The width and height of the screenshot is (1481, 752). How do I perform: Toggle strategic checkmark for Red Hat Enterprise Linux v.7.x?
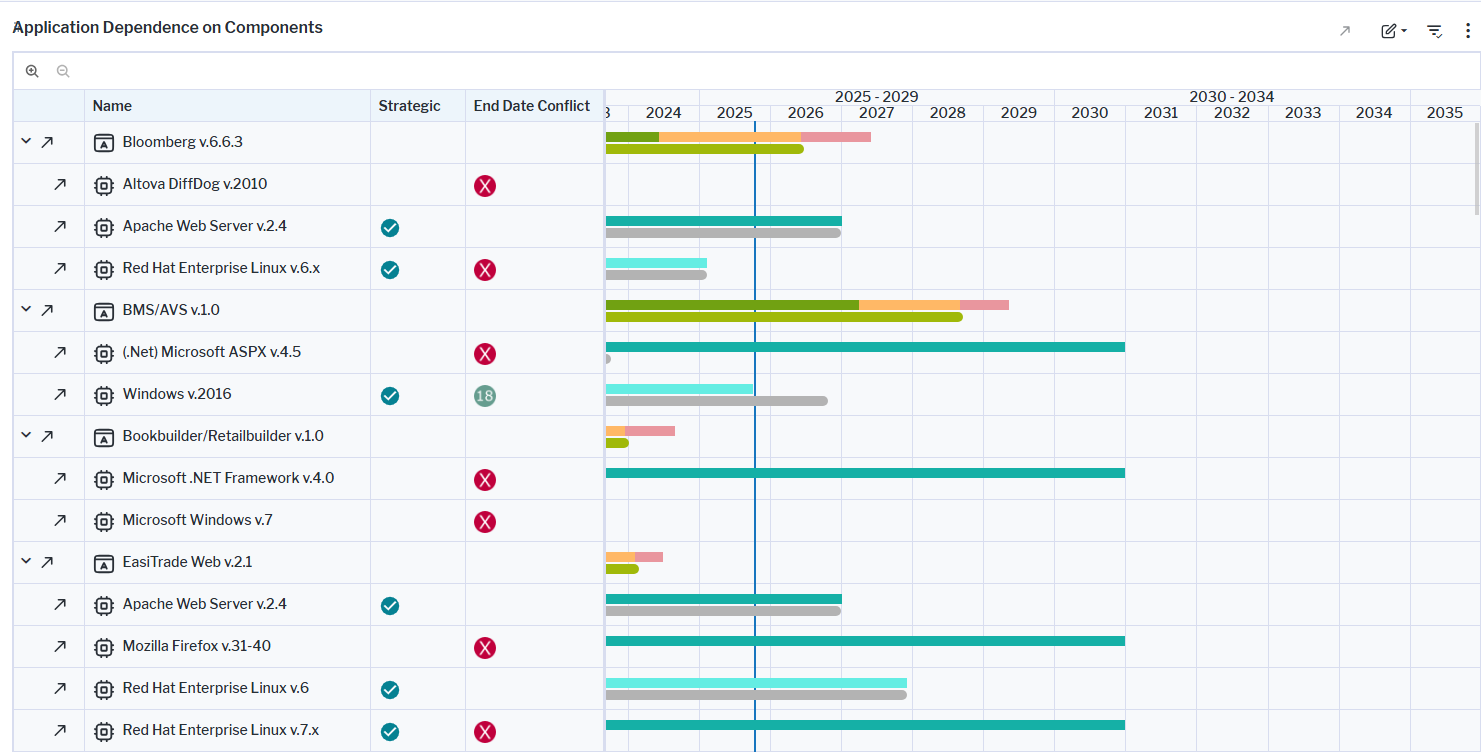tap(390, 732)
